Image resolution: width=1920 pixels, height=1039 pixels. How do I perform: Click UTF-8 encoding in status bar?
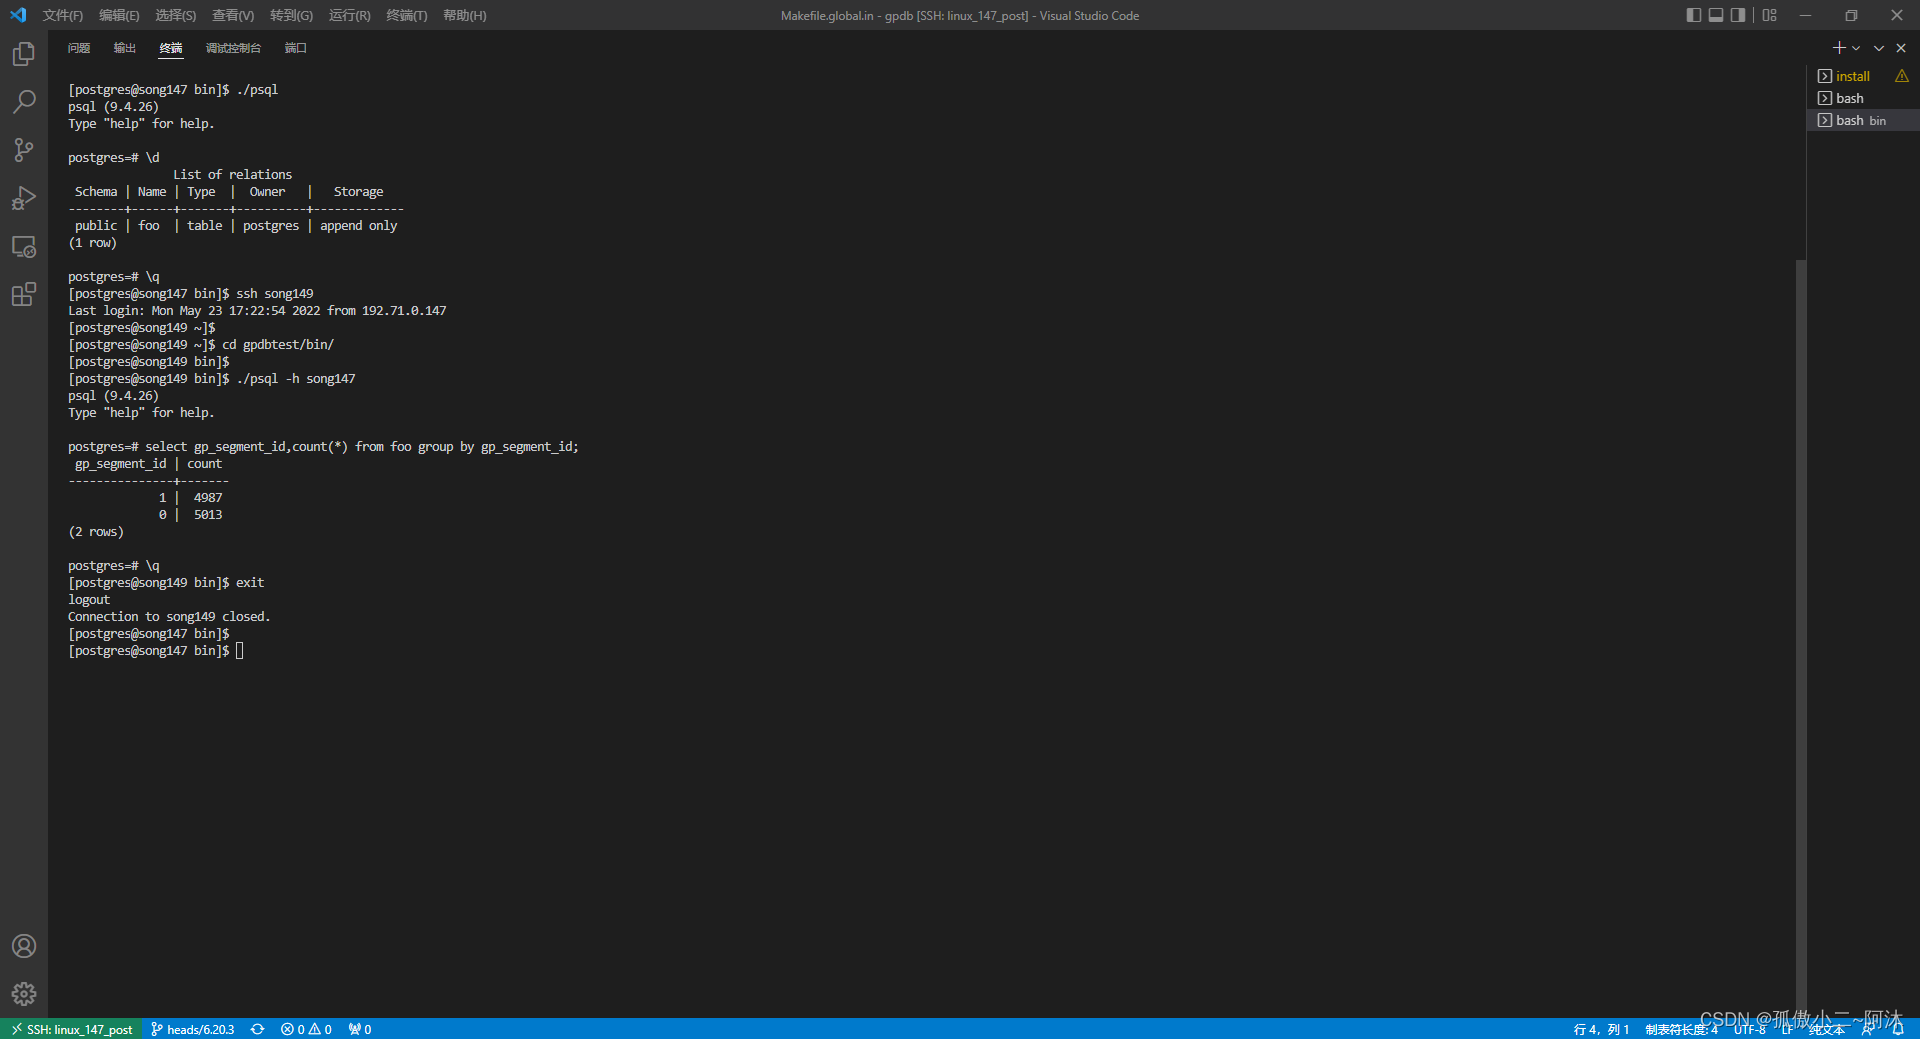1750,1029
